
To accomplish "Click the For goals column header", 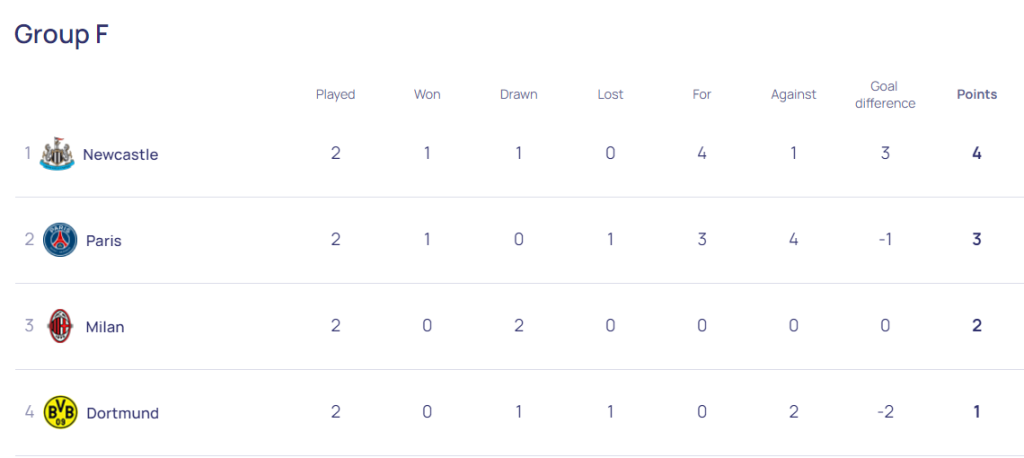I will tap(702, 95).
